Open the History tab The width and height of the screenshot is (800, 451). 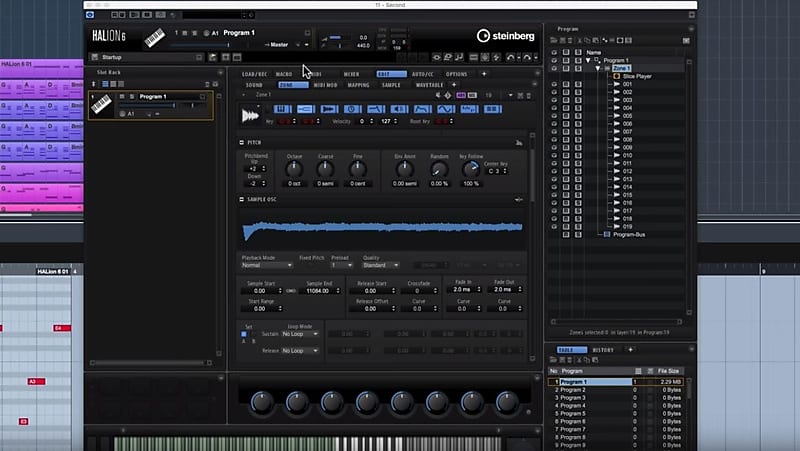click(603, 350)
